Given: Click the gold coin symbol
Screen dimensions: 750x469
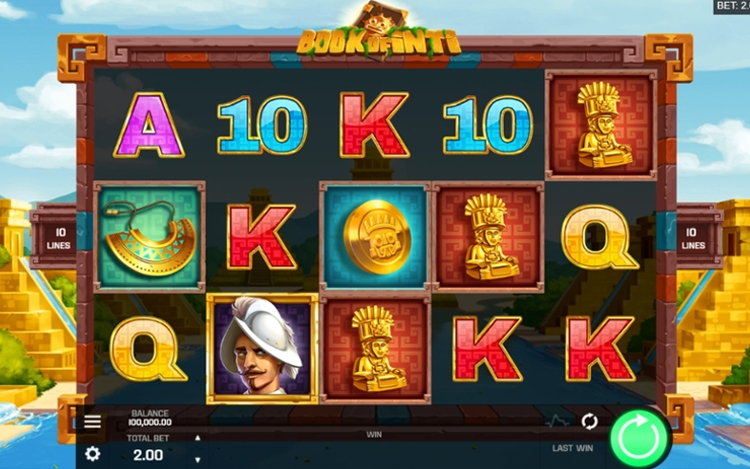Looking at the screenshot, I should click(x=376, y=237).
